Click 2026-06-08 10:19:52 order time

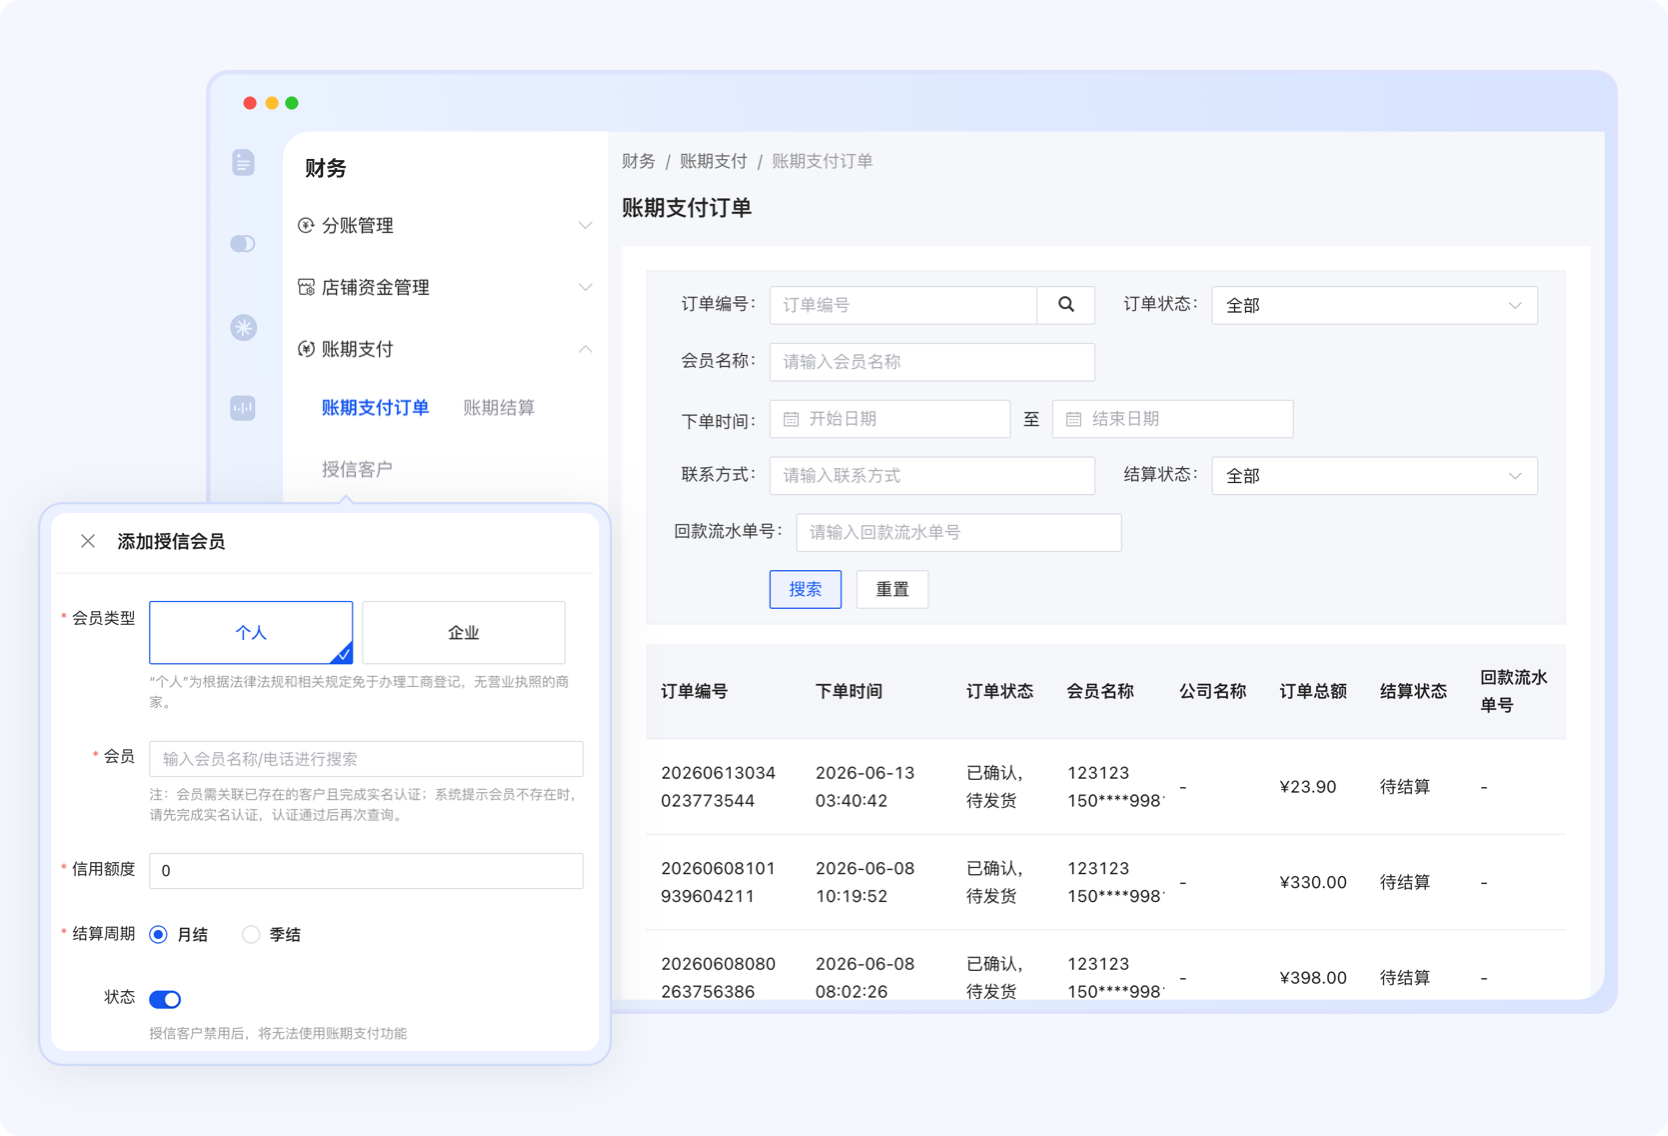coord(865,882)
